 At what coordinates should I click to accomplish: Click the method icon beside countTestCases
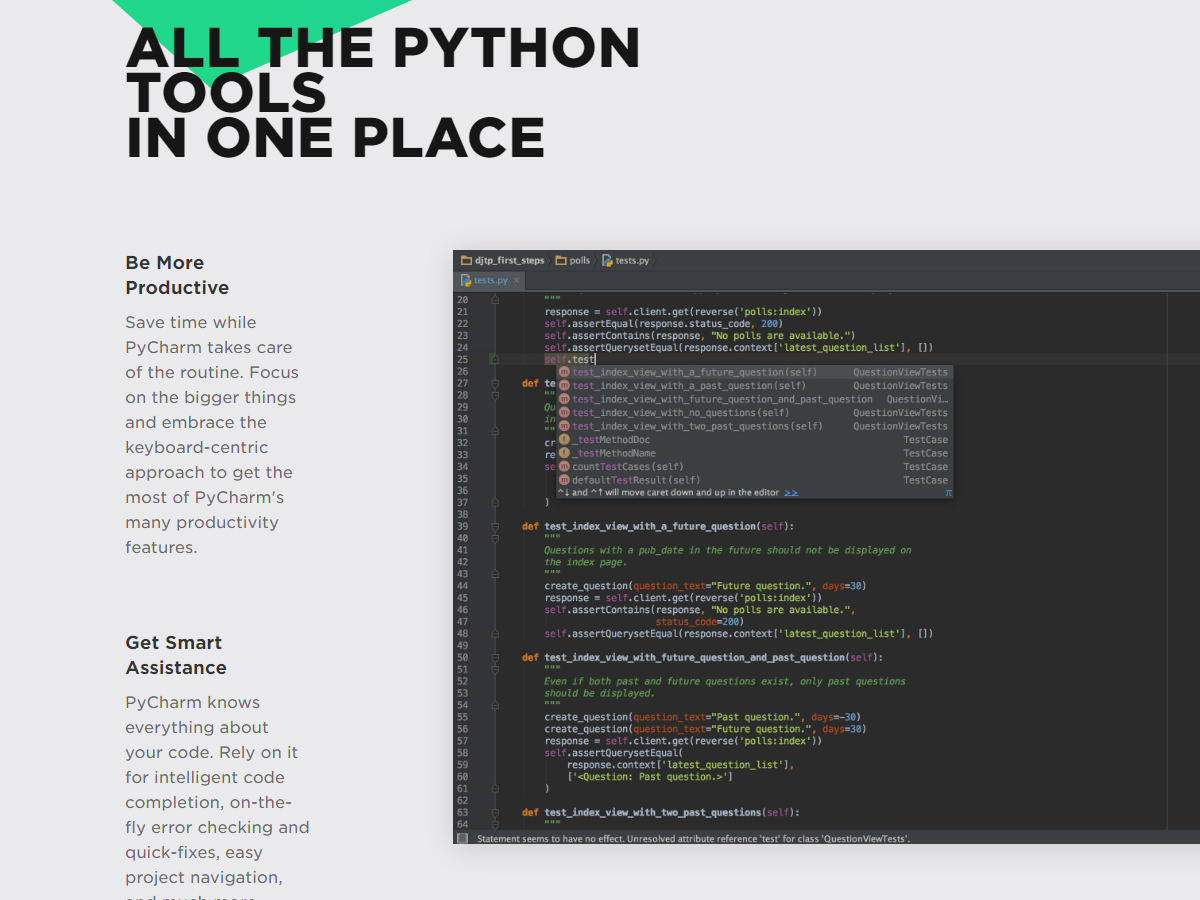pos(564,467)
